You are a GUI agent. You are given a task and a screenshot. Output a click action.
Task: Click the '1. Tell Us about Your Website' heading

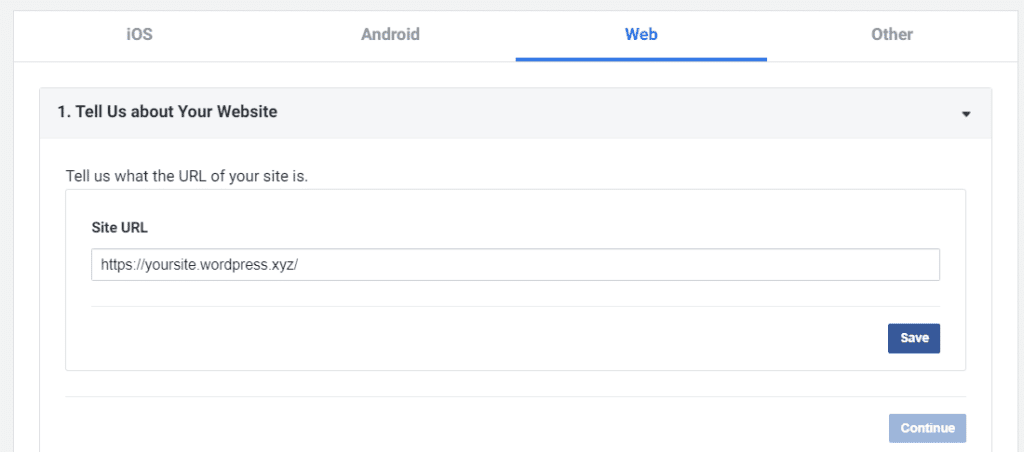click(x=166, y=112)
